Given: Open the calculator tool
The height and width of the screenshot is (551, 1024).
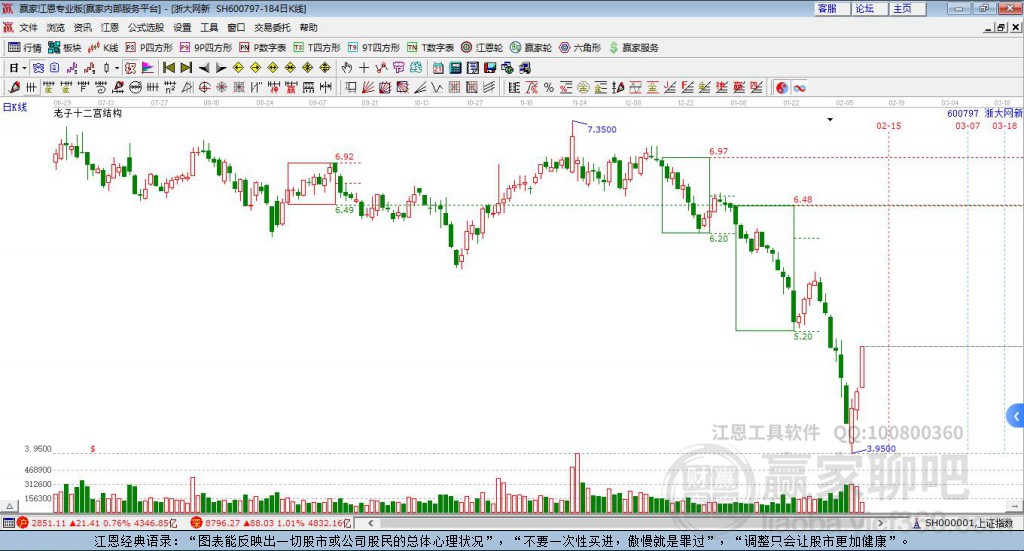Looking at the screenshot, I should 456,68.
